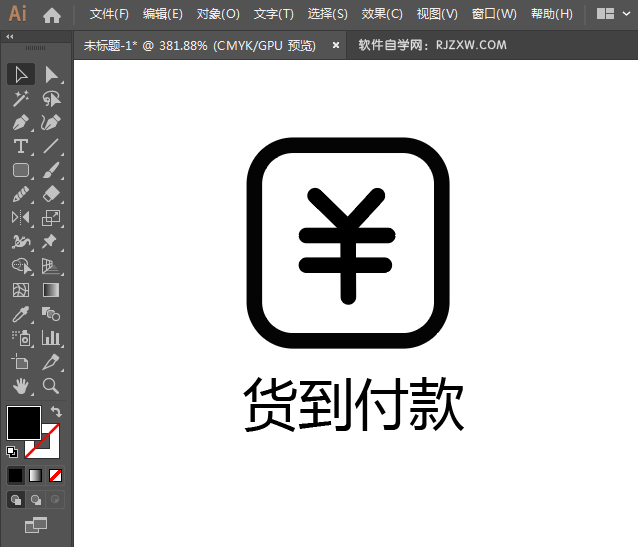Select the Paintbrush tool
Viewport: 638px width, 547px height.
click(x=51, y=170)
